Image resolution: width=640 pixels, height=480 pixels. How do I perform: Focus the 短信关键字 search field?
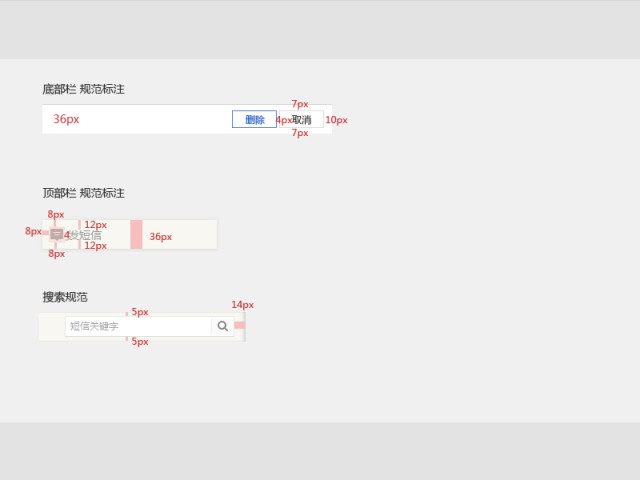138,326
